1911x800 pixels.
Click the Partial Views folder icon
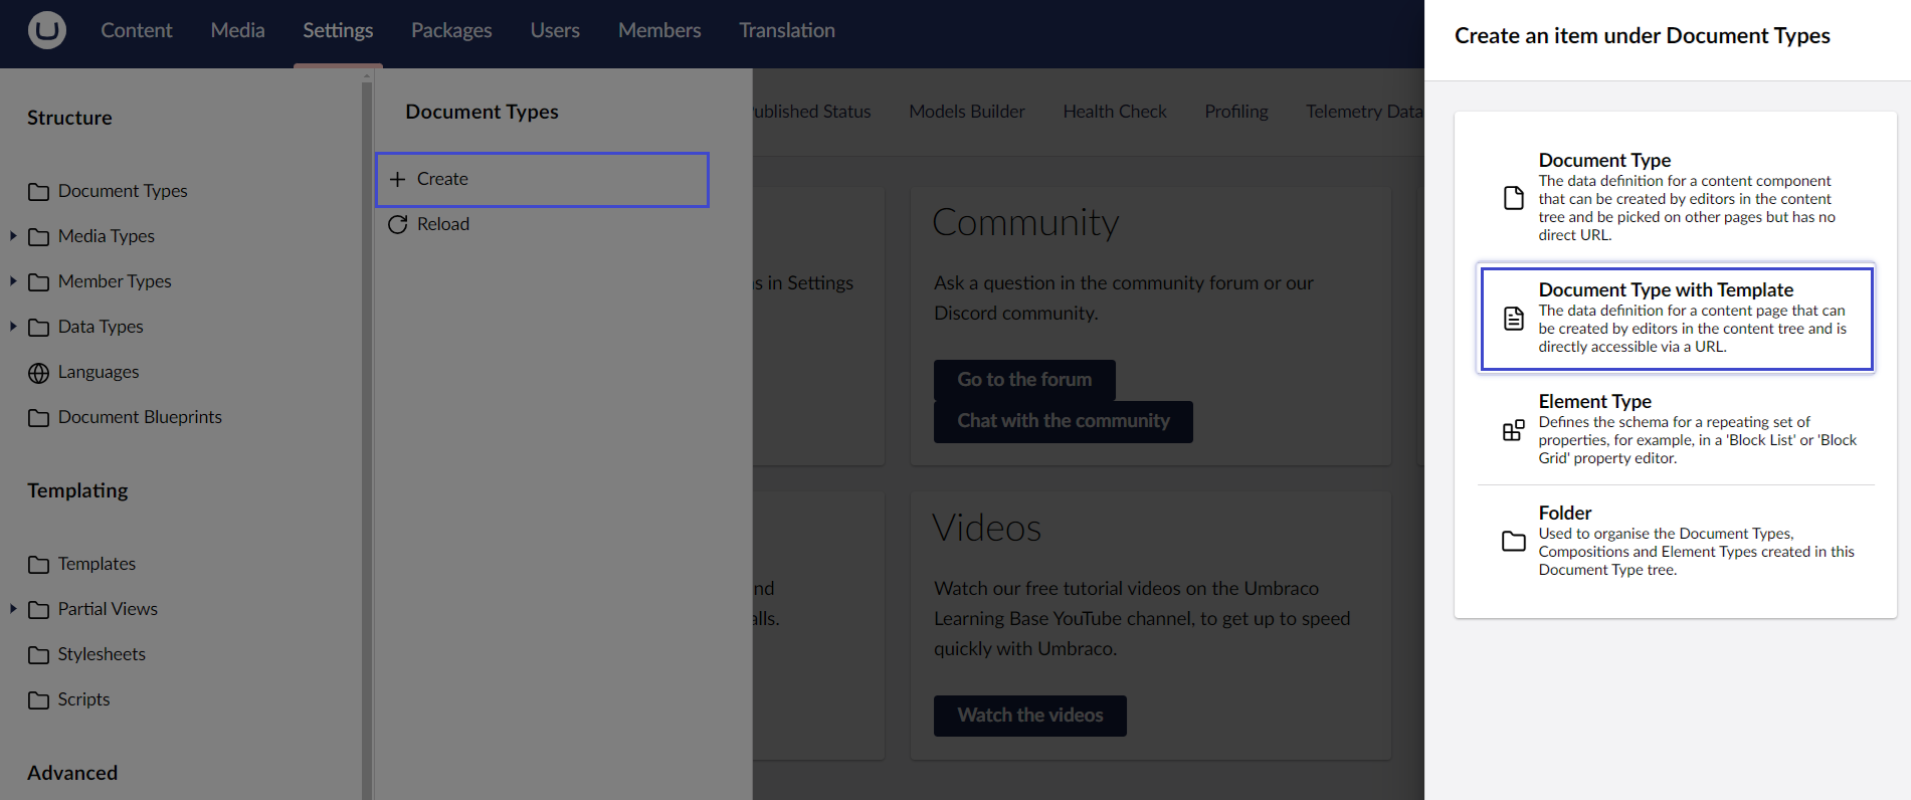(x=38, y=610)
